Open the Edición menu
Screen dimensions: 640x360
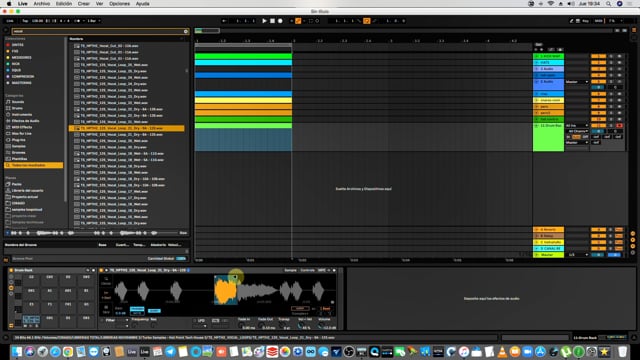point(64,4)
